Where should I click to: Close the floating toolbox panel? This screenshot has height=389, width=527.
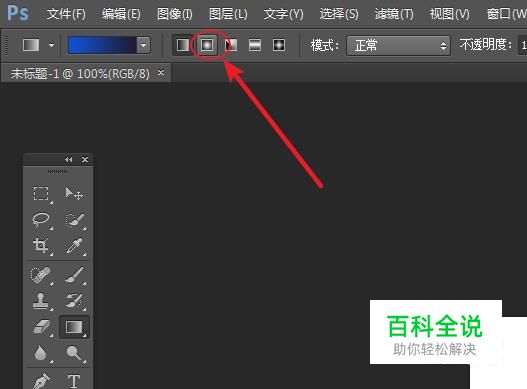pos(85,160)
